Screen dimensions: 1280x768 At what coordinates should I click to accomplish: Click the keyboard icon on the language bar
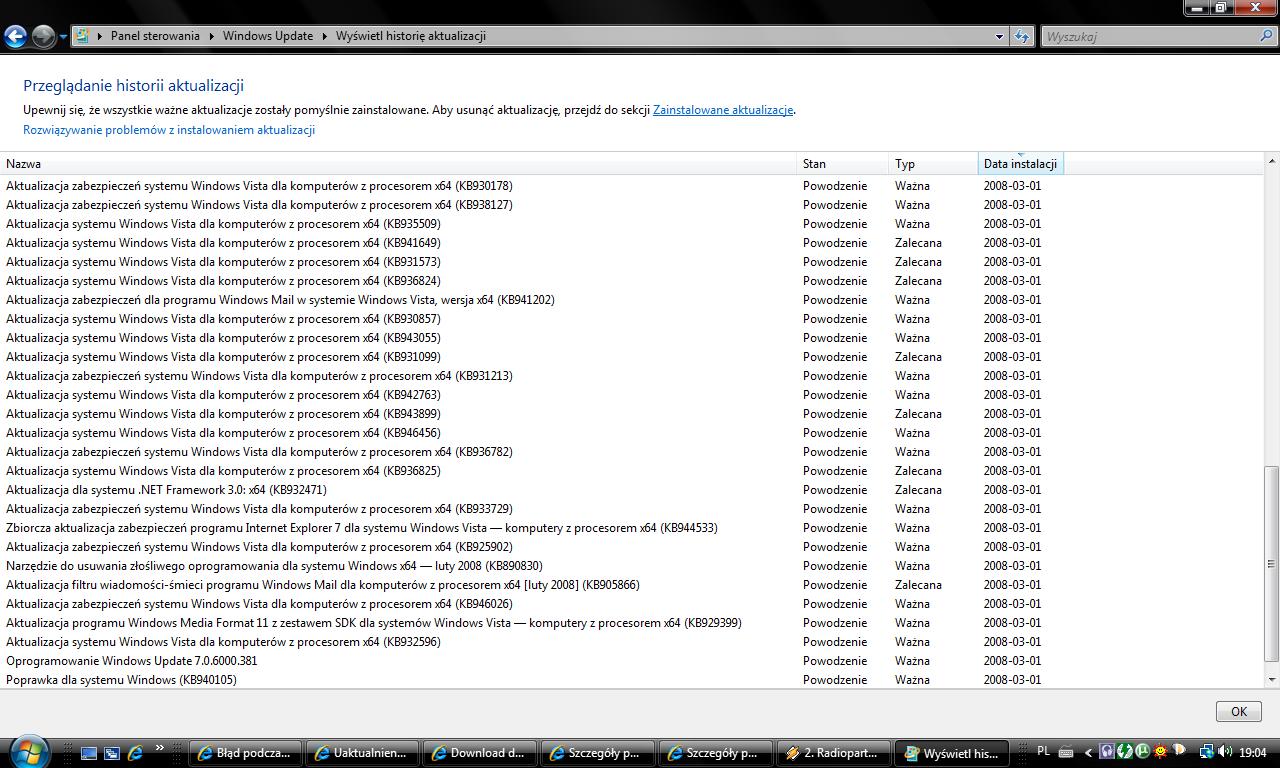(x=1066, y=752)
